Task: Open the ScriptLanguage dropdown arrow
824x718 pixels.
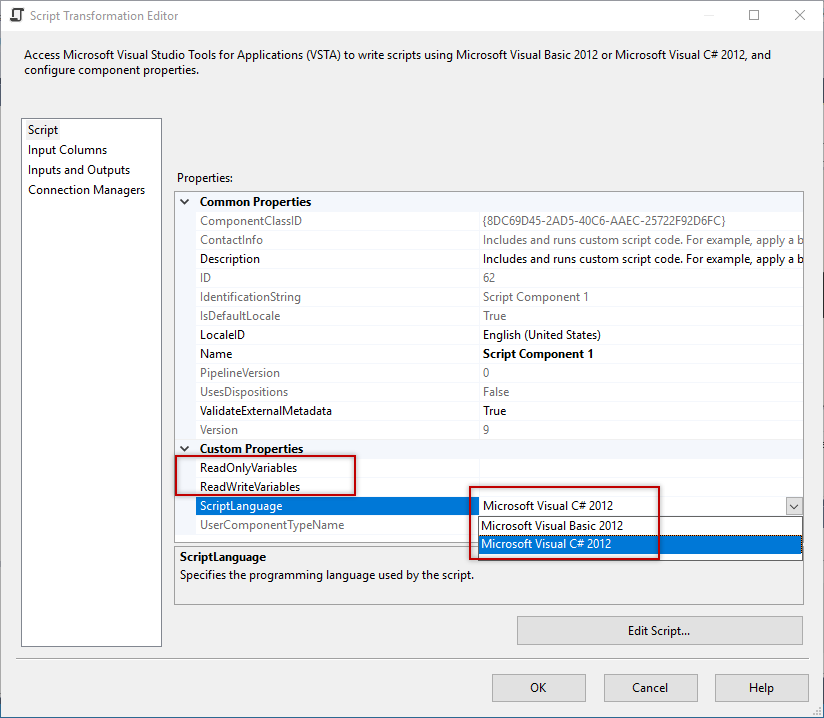Action: pyautogui.click(x=794, y=506)
